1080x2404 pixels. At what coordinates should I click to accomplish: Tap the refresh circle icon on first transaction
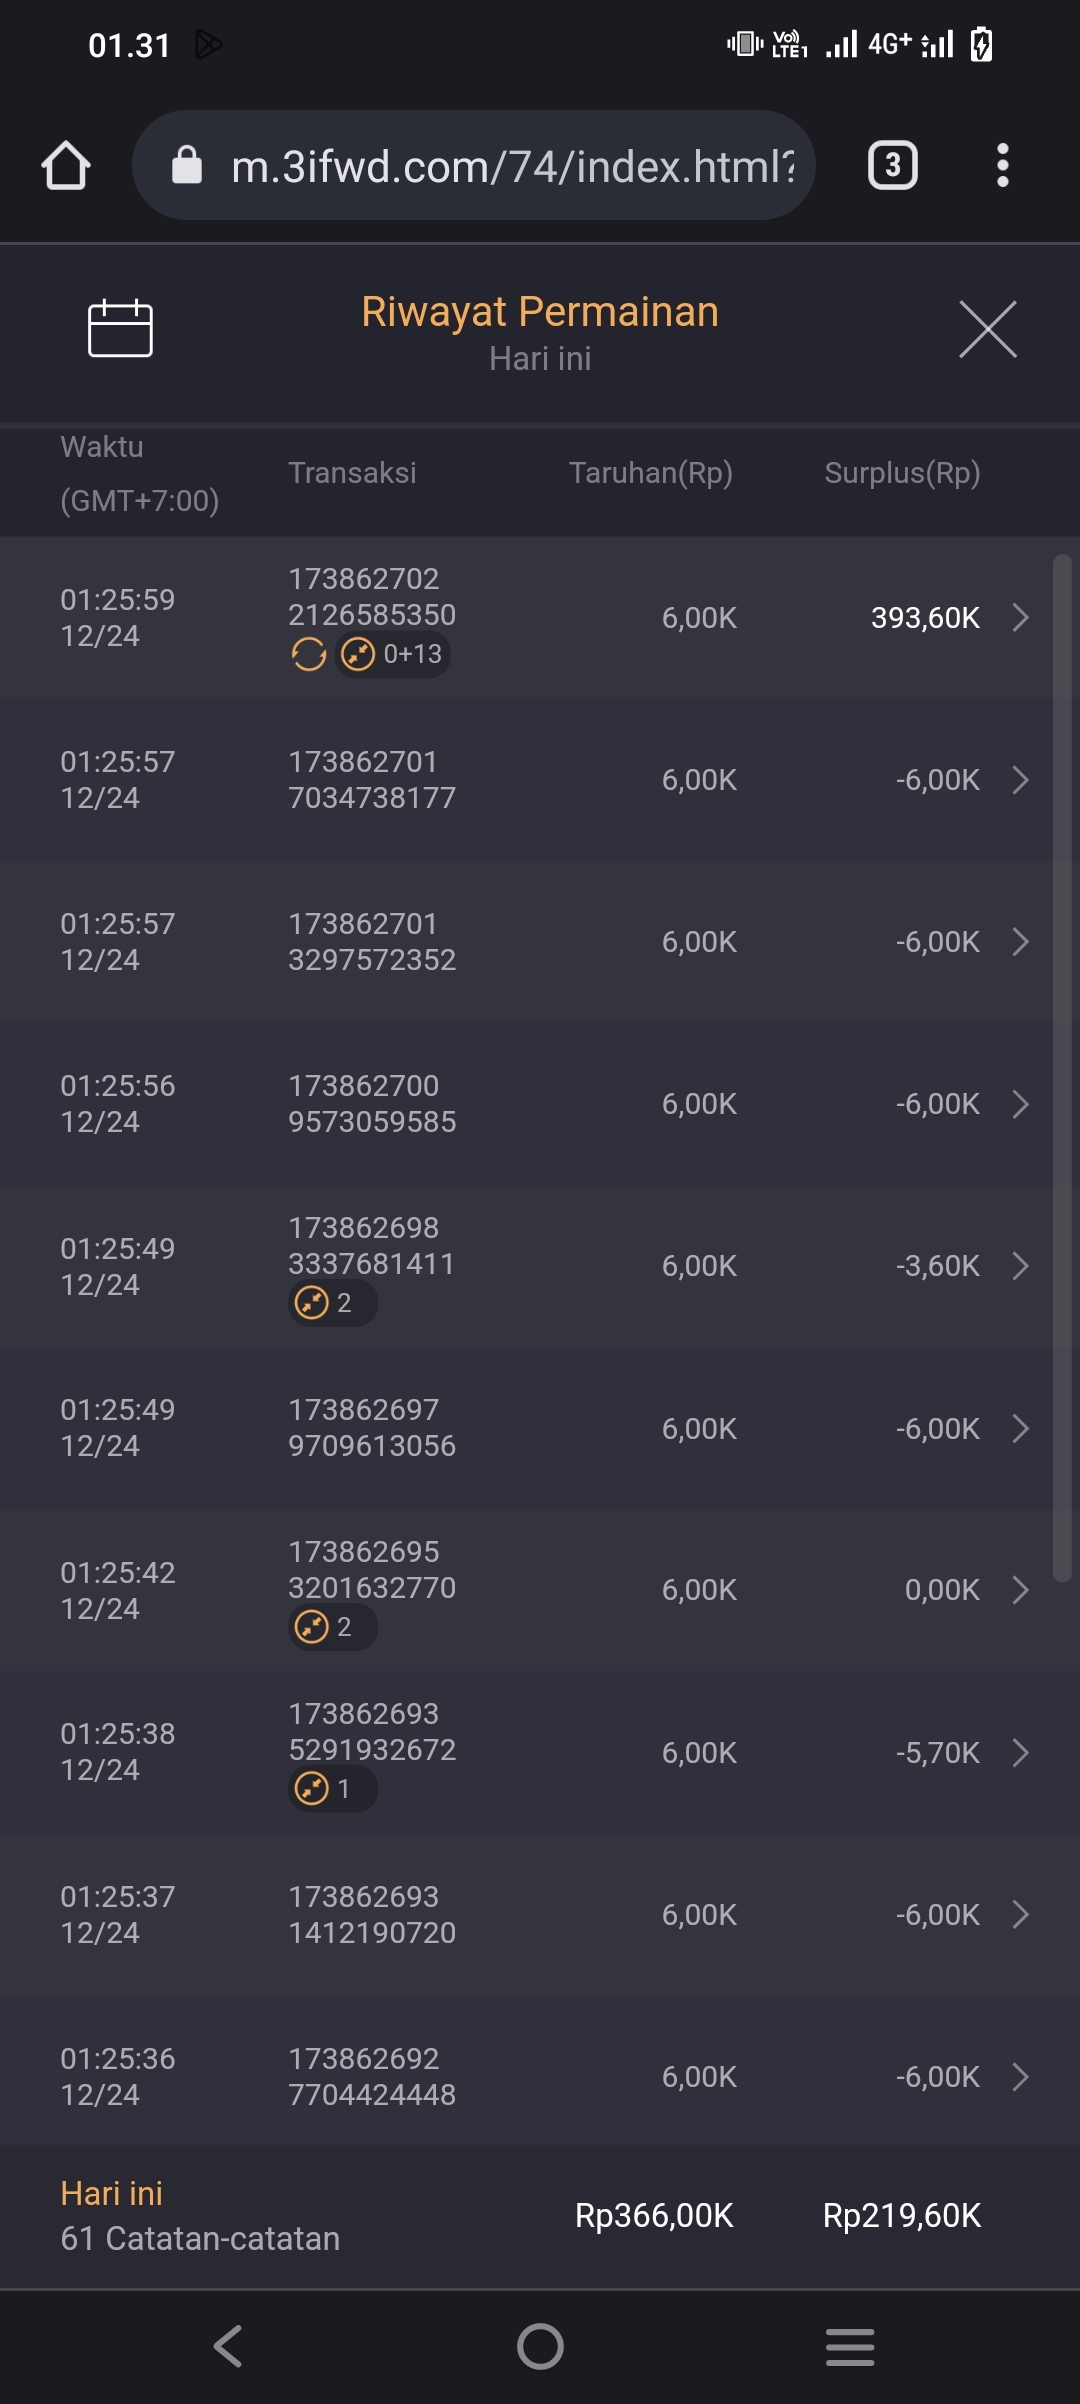[308, 655]
